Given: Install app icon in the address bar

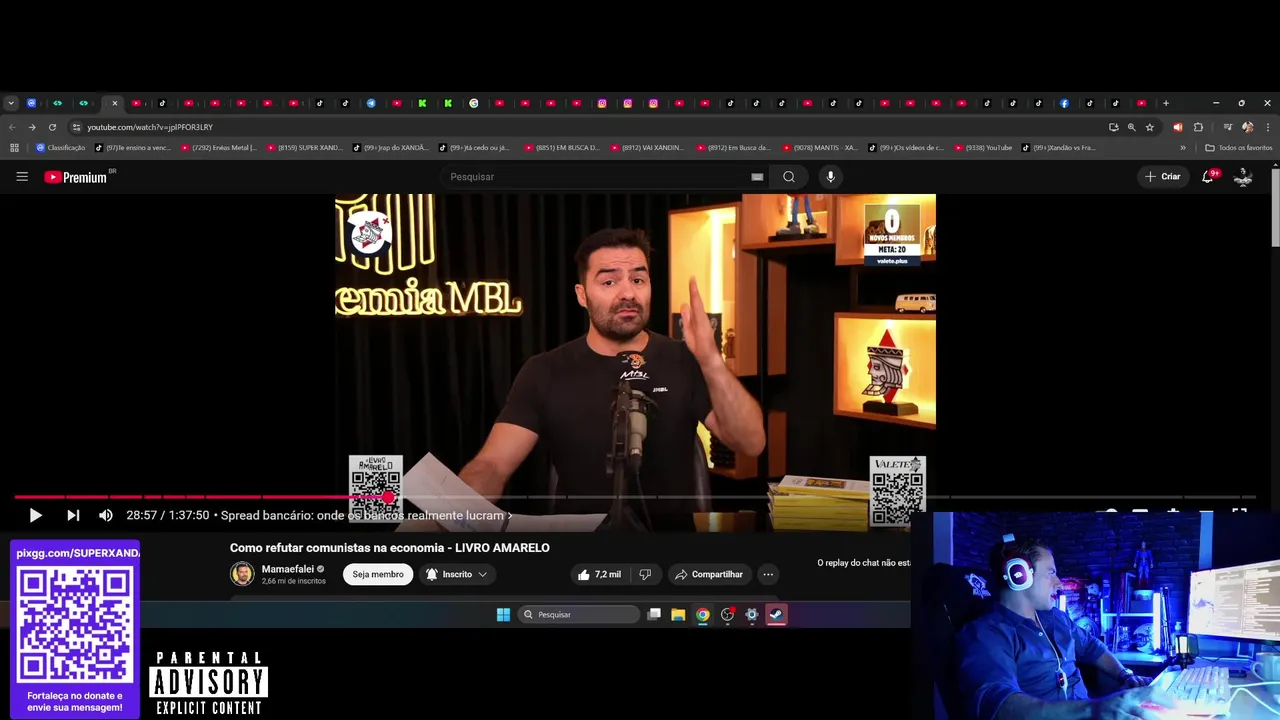Looking at the screenshot, I should tap(1113, 127).
